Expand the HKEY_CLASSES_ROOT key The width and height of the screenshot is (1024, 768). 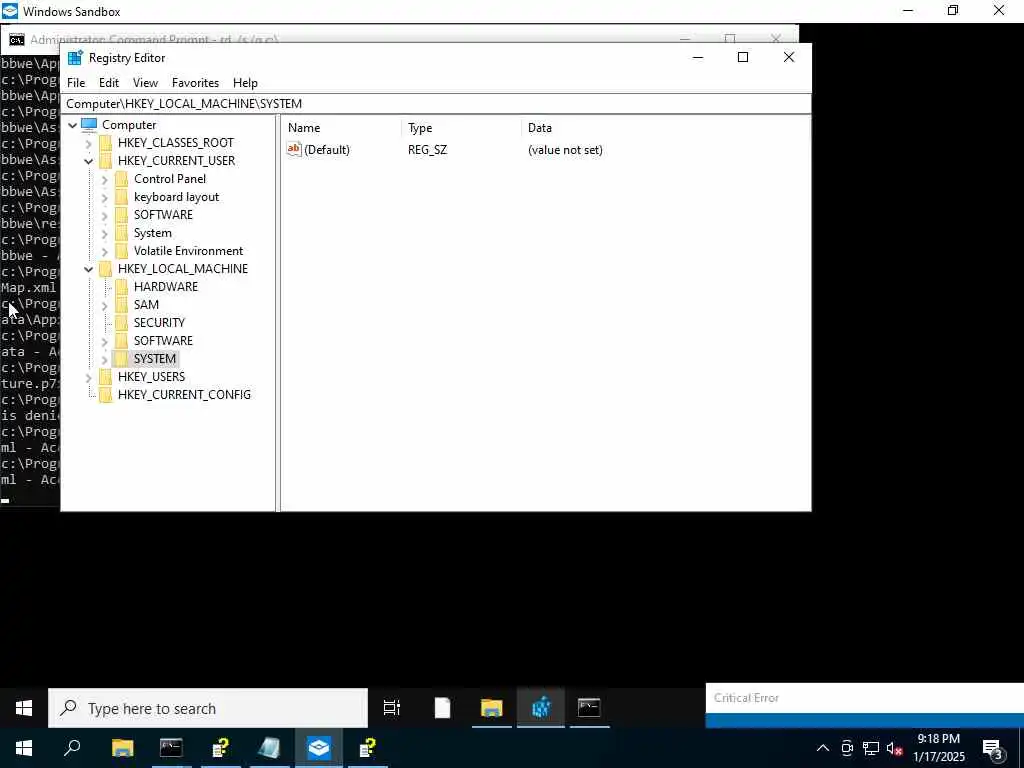tap(89, 143)
